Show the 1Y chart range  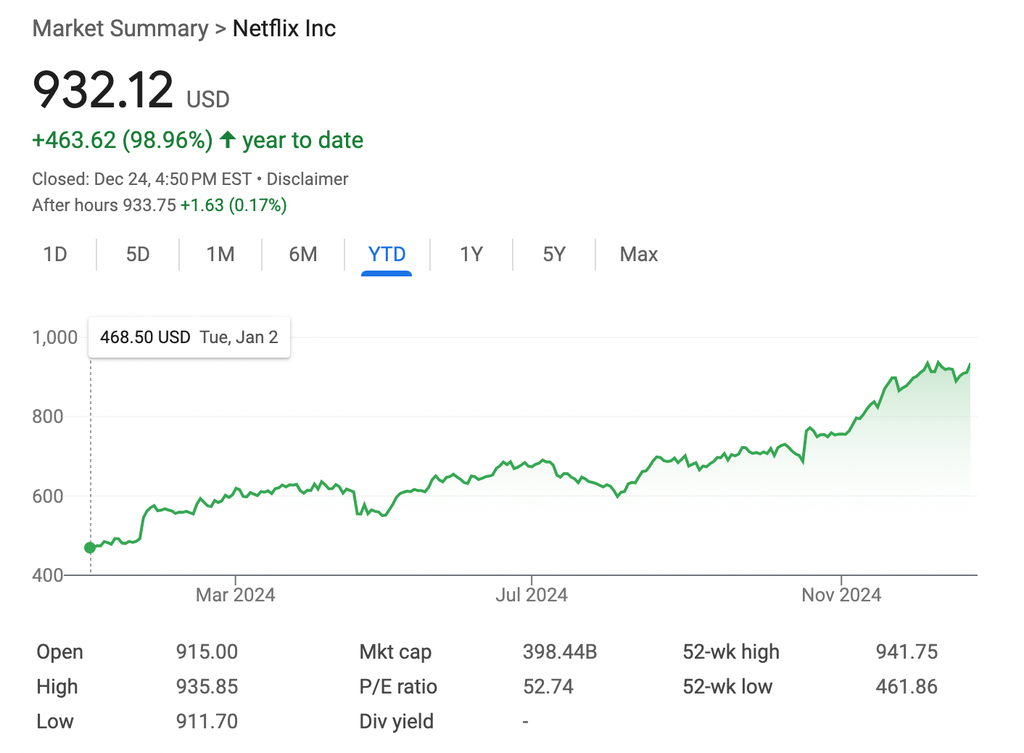click(x=471, y=254)
